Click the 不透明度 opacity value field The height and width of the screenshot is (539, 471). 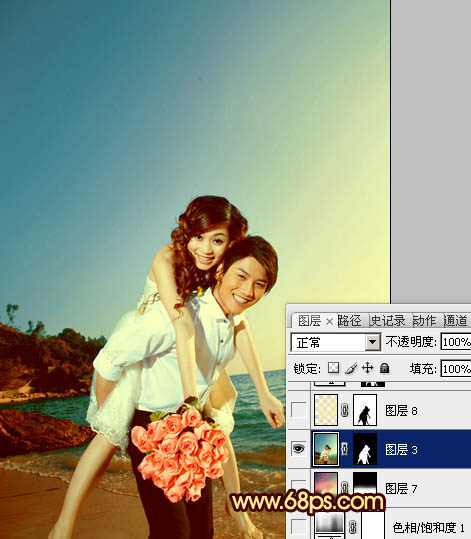coord(456,342)
